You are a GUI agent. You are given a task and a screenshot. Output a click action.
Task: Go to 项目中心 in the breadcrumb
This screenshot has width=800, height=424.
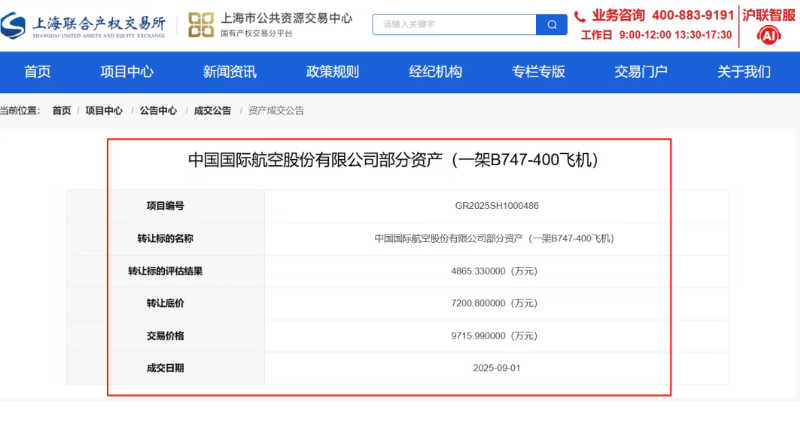(104, 110)
